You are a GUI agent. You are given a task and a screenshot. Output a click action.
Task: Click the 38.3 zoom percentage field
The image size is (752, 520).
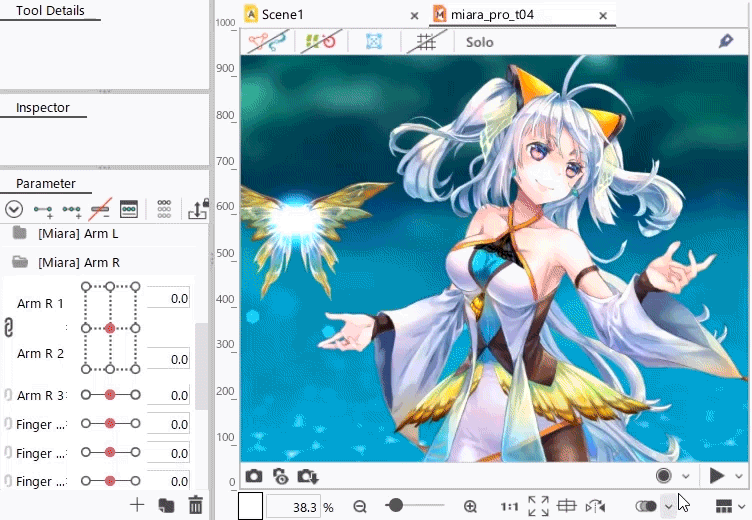294,507
